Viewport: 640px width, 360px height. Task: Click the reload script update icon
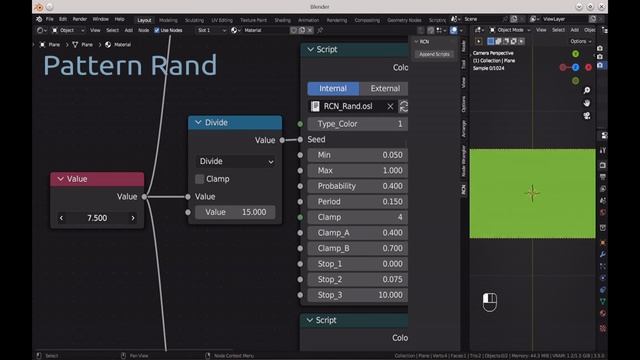click(403, 107)
